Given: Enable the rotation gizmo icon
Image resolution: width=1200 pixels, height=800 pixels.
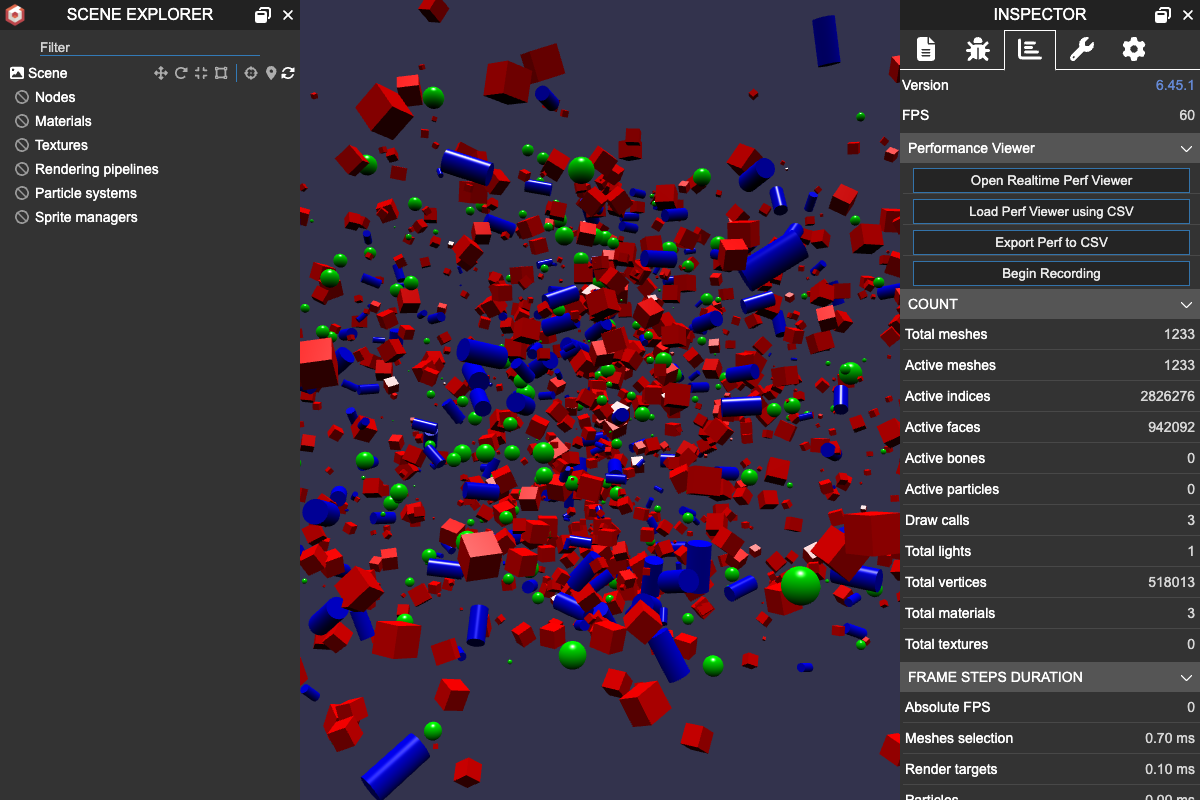Looking at the screenshot, I should click(x=181, y=73).
